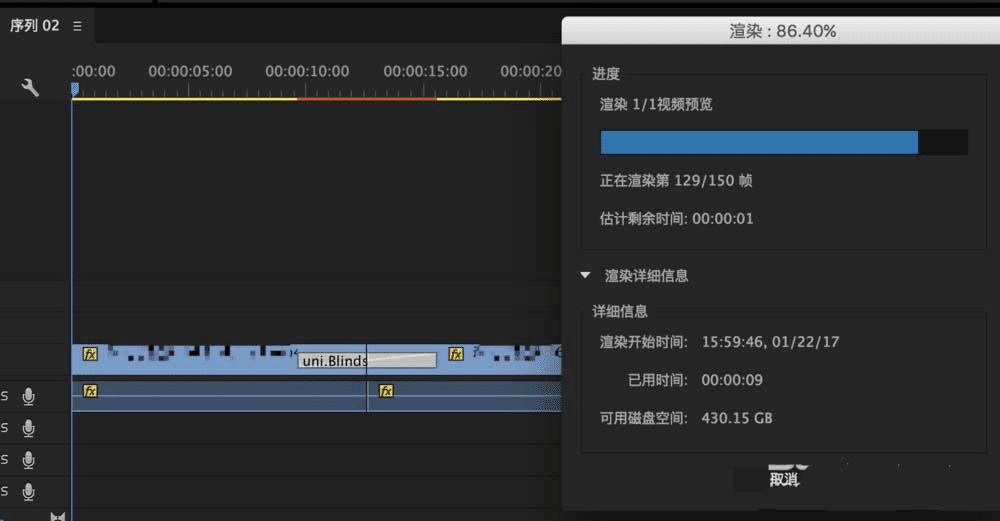Click the 00:00:05:00 mark on time ruler
This screenshot has height=521, width=1000.
[190, 71]
